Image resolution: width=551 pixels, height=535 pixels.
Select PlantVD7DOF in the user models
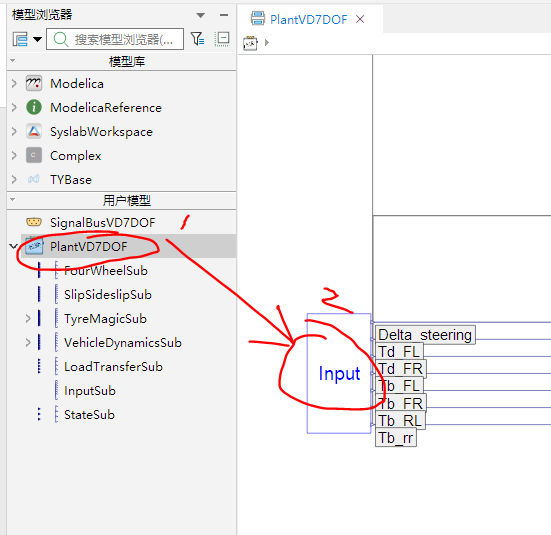click(x=89, y=246)
